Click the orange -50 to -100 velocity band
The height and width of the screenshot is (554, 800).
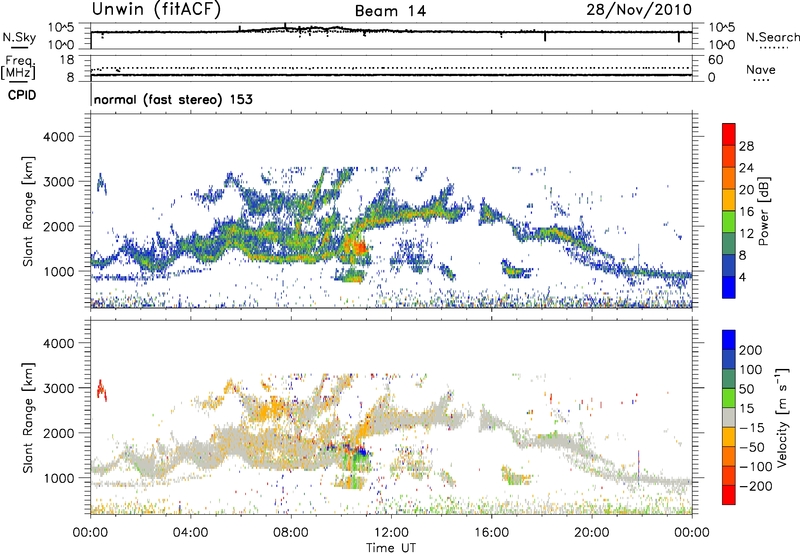click(x=729, y=456)
